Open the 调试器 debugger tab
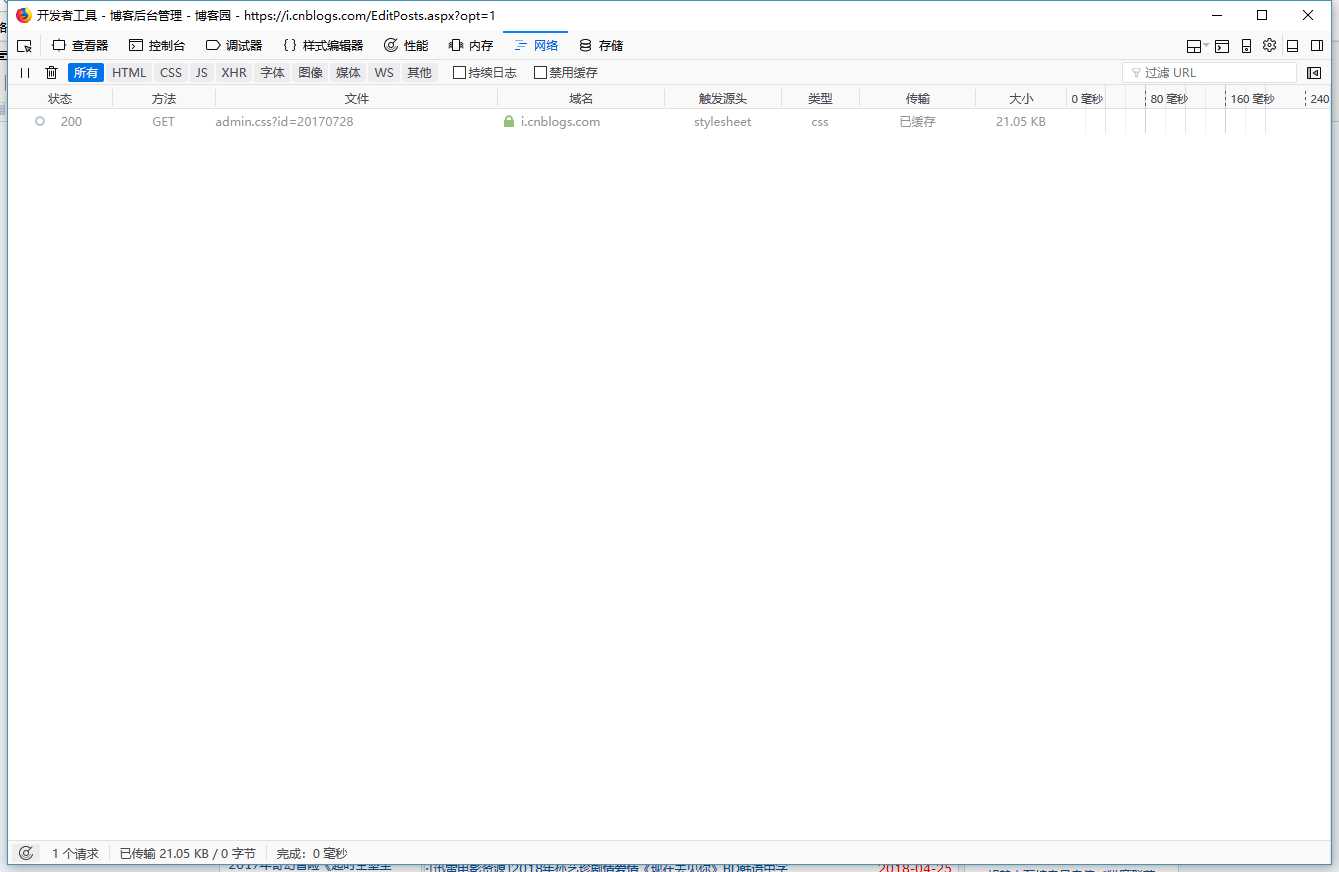 (234, 46)
